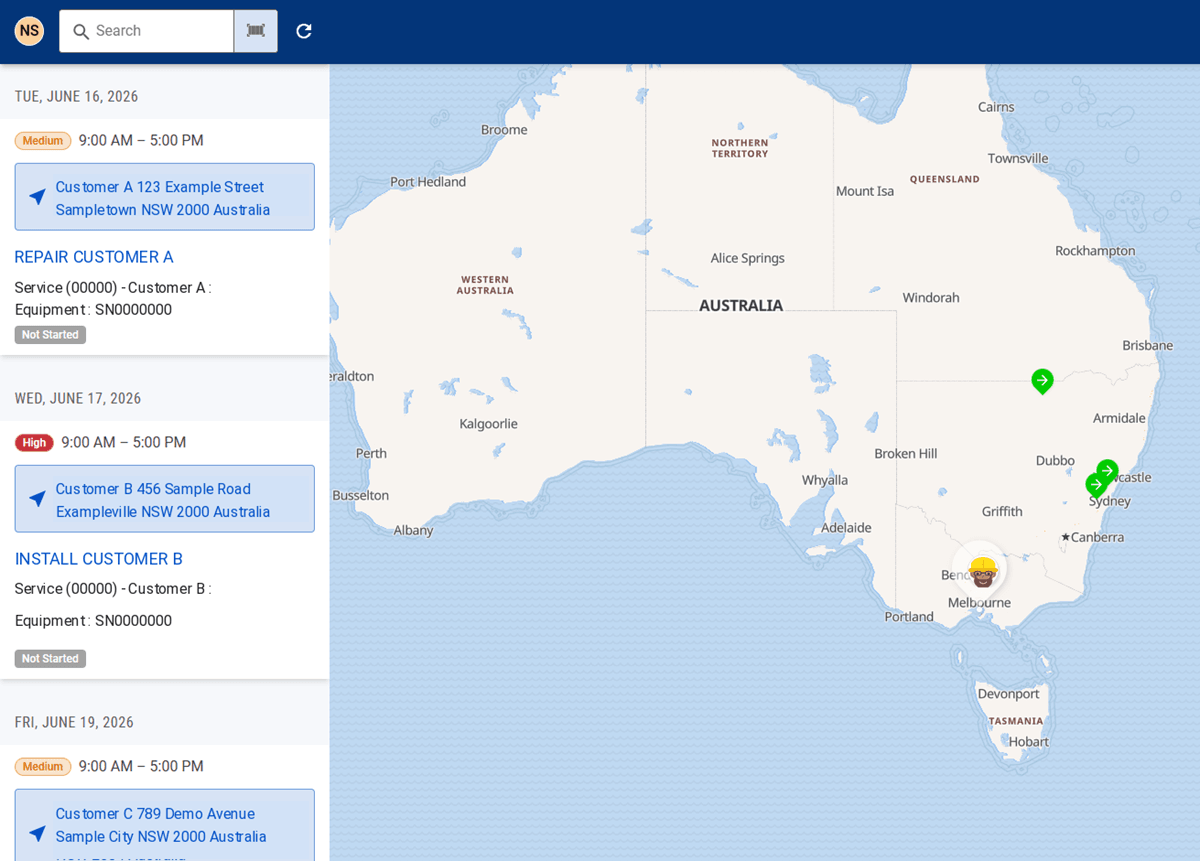Select green map marker south of Brisbane inland
The width and height of the screenshot is (1200, 861).
point(1042,381)
